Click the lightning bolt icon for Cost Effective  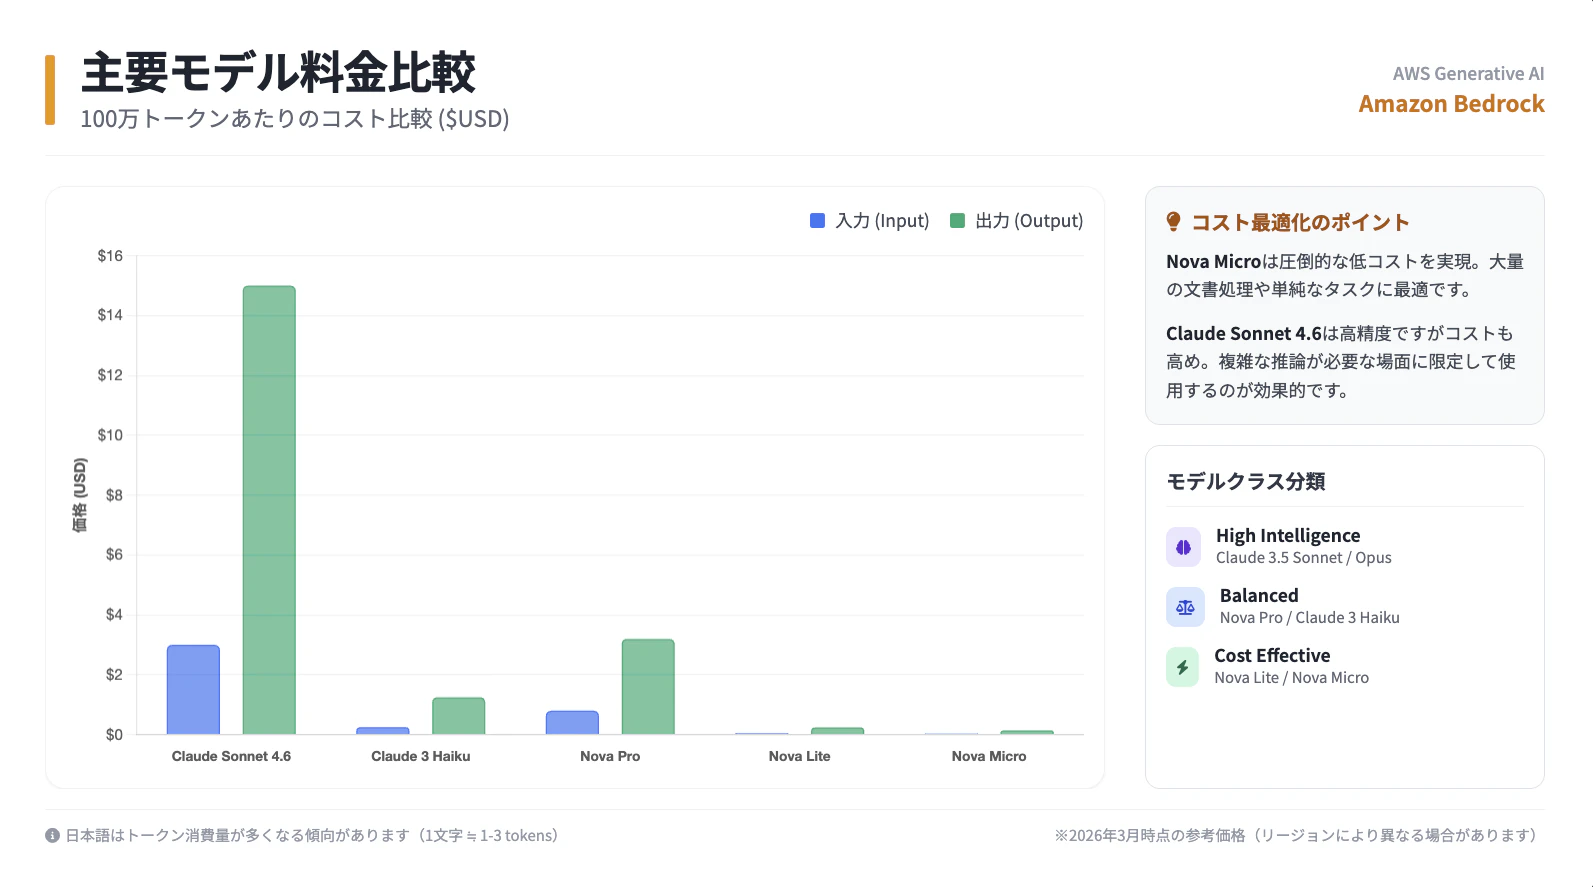tap(1182, 667)
